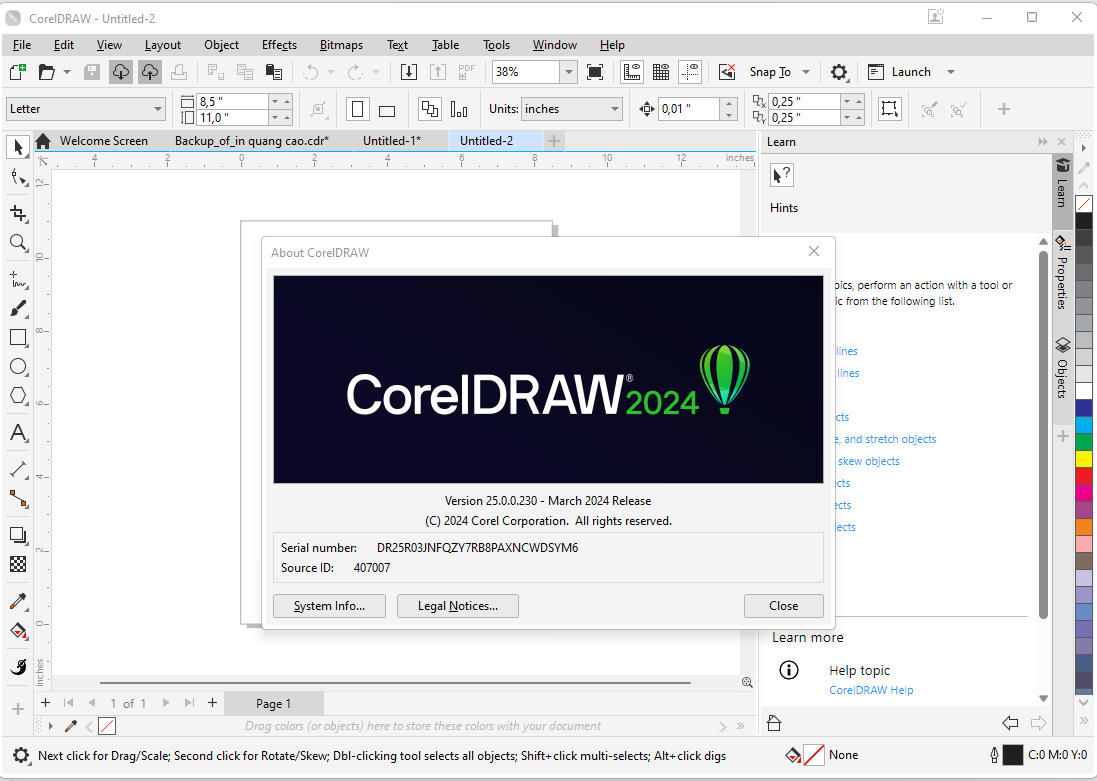Click the Hints pointer icon
This screenshot has height=781, width=1097.
pyautogui.click(x=781, y=175)
